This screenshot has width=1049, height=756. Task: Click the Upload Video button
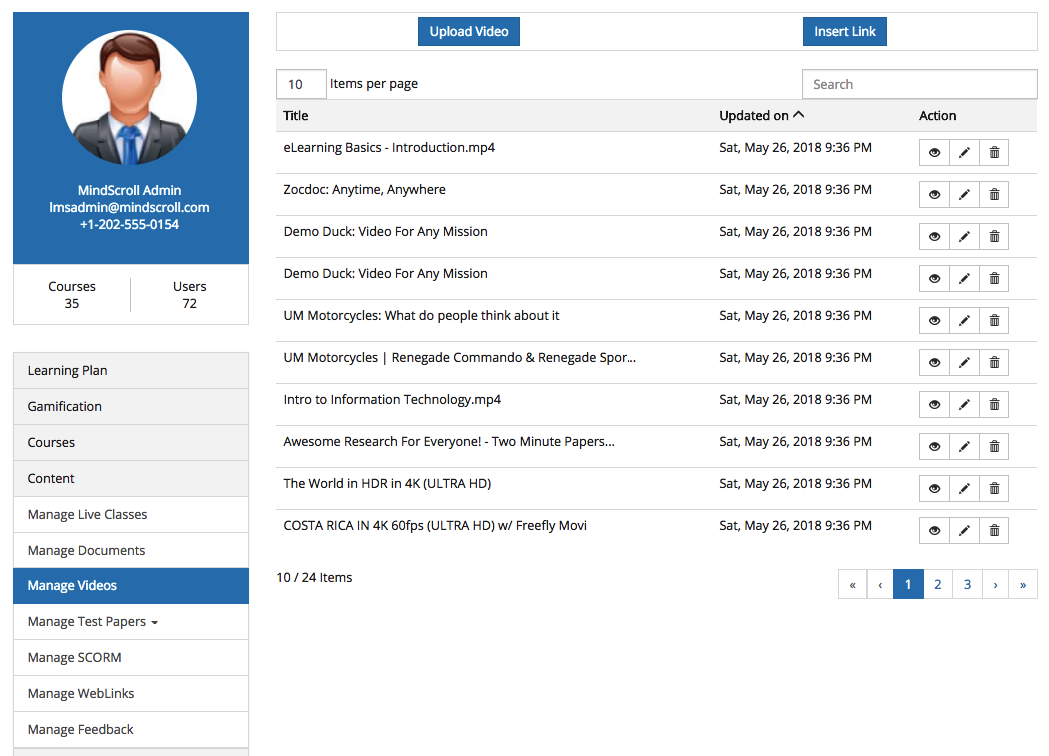coord(469,31)
